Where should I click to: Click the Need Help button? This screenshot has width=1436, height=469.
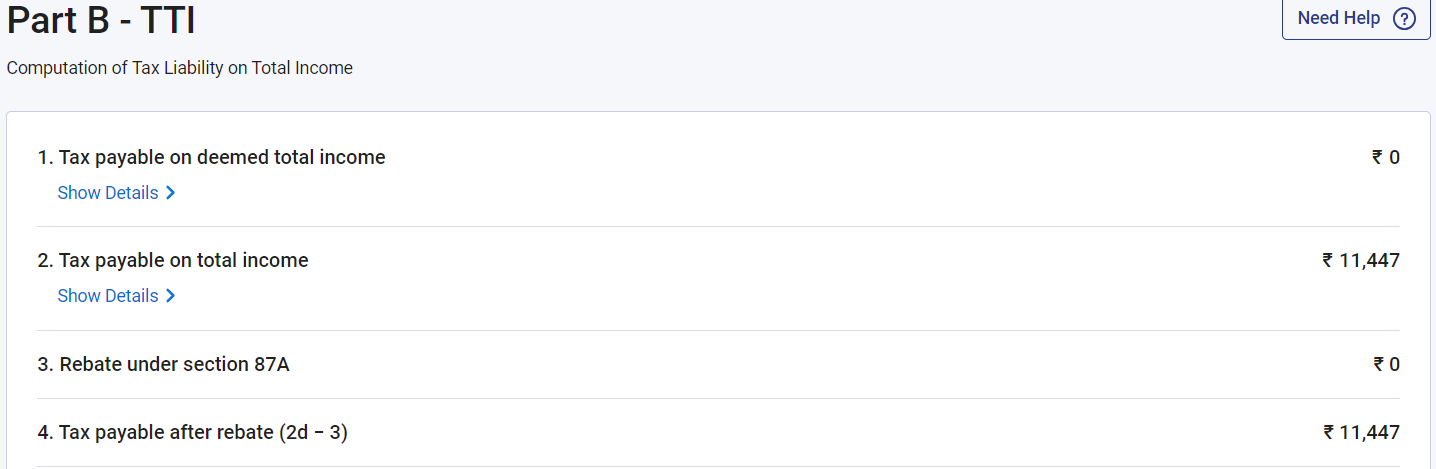(1338, 19)
